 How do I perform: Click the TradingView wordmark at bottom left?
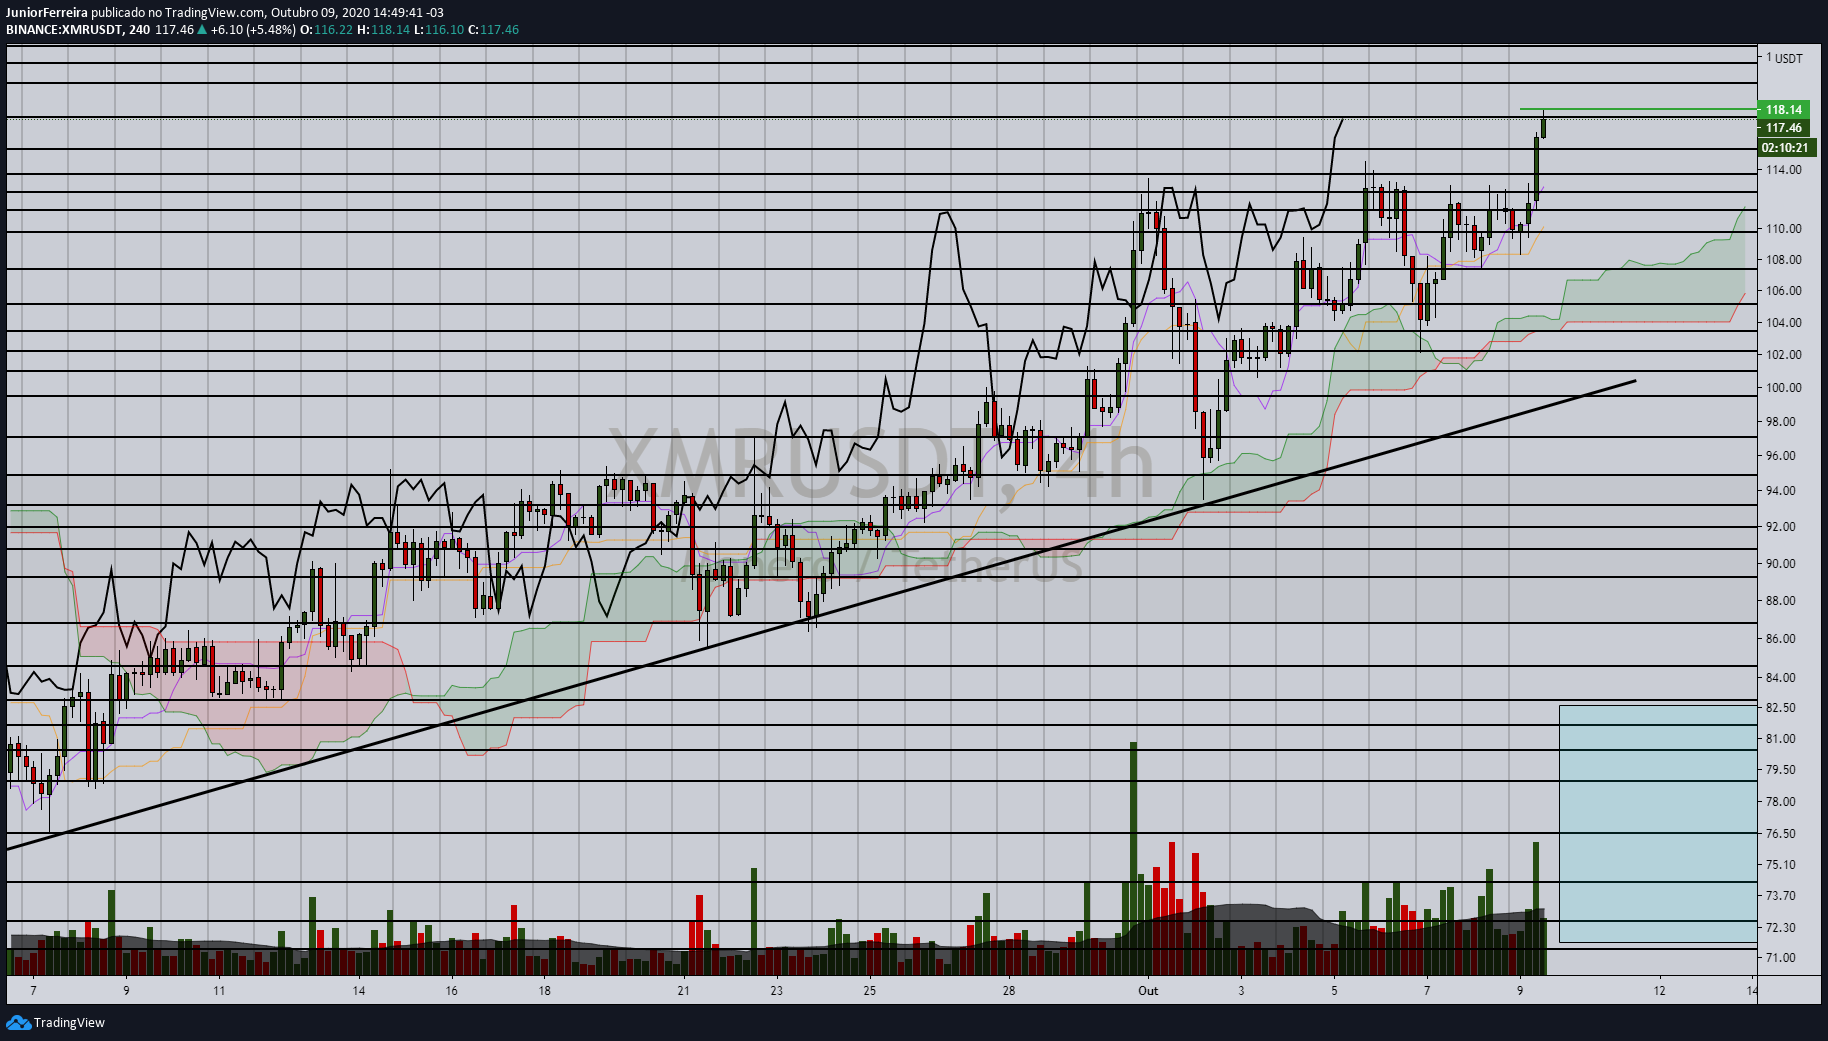point(69,1022)
